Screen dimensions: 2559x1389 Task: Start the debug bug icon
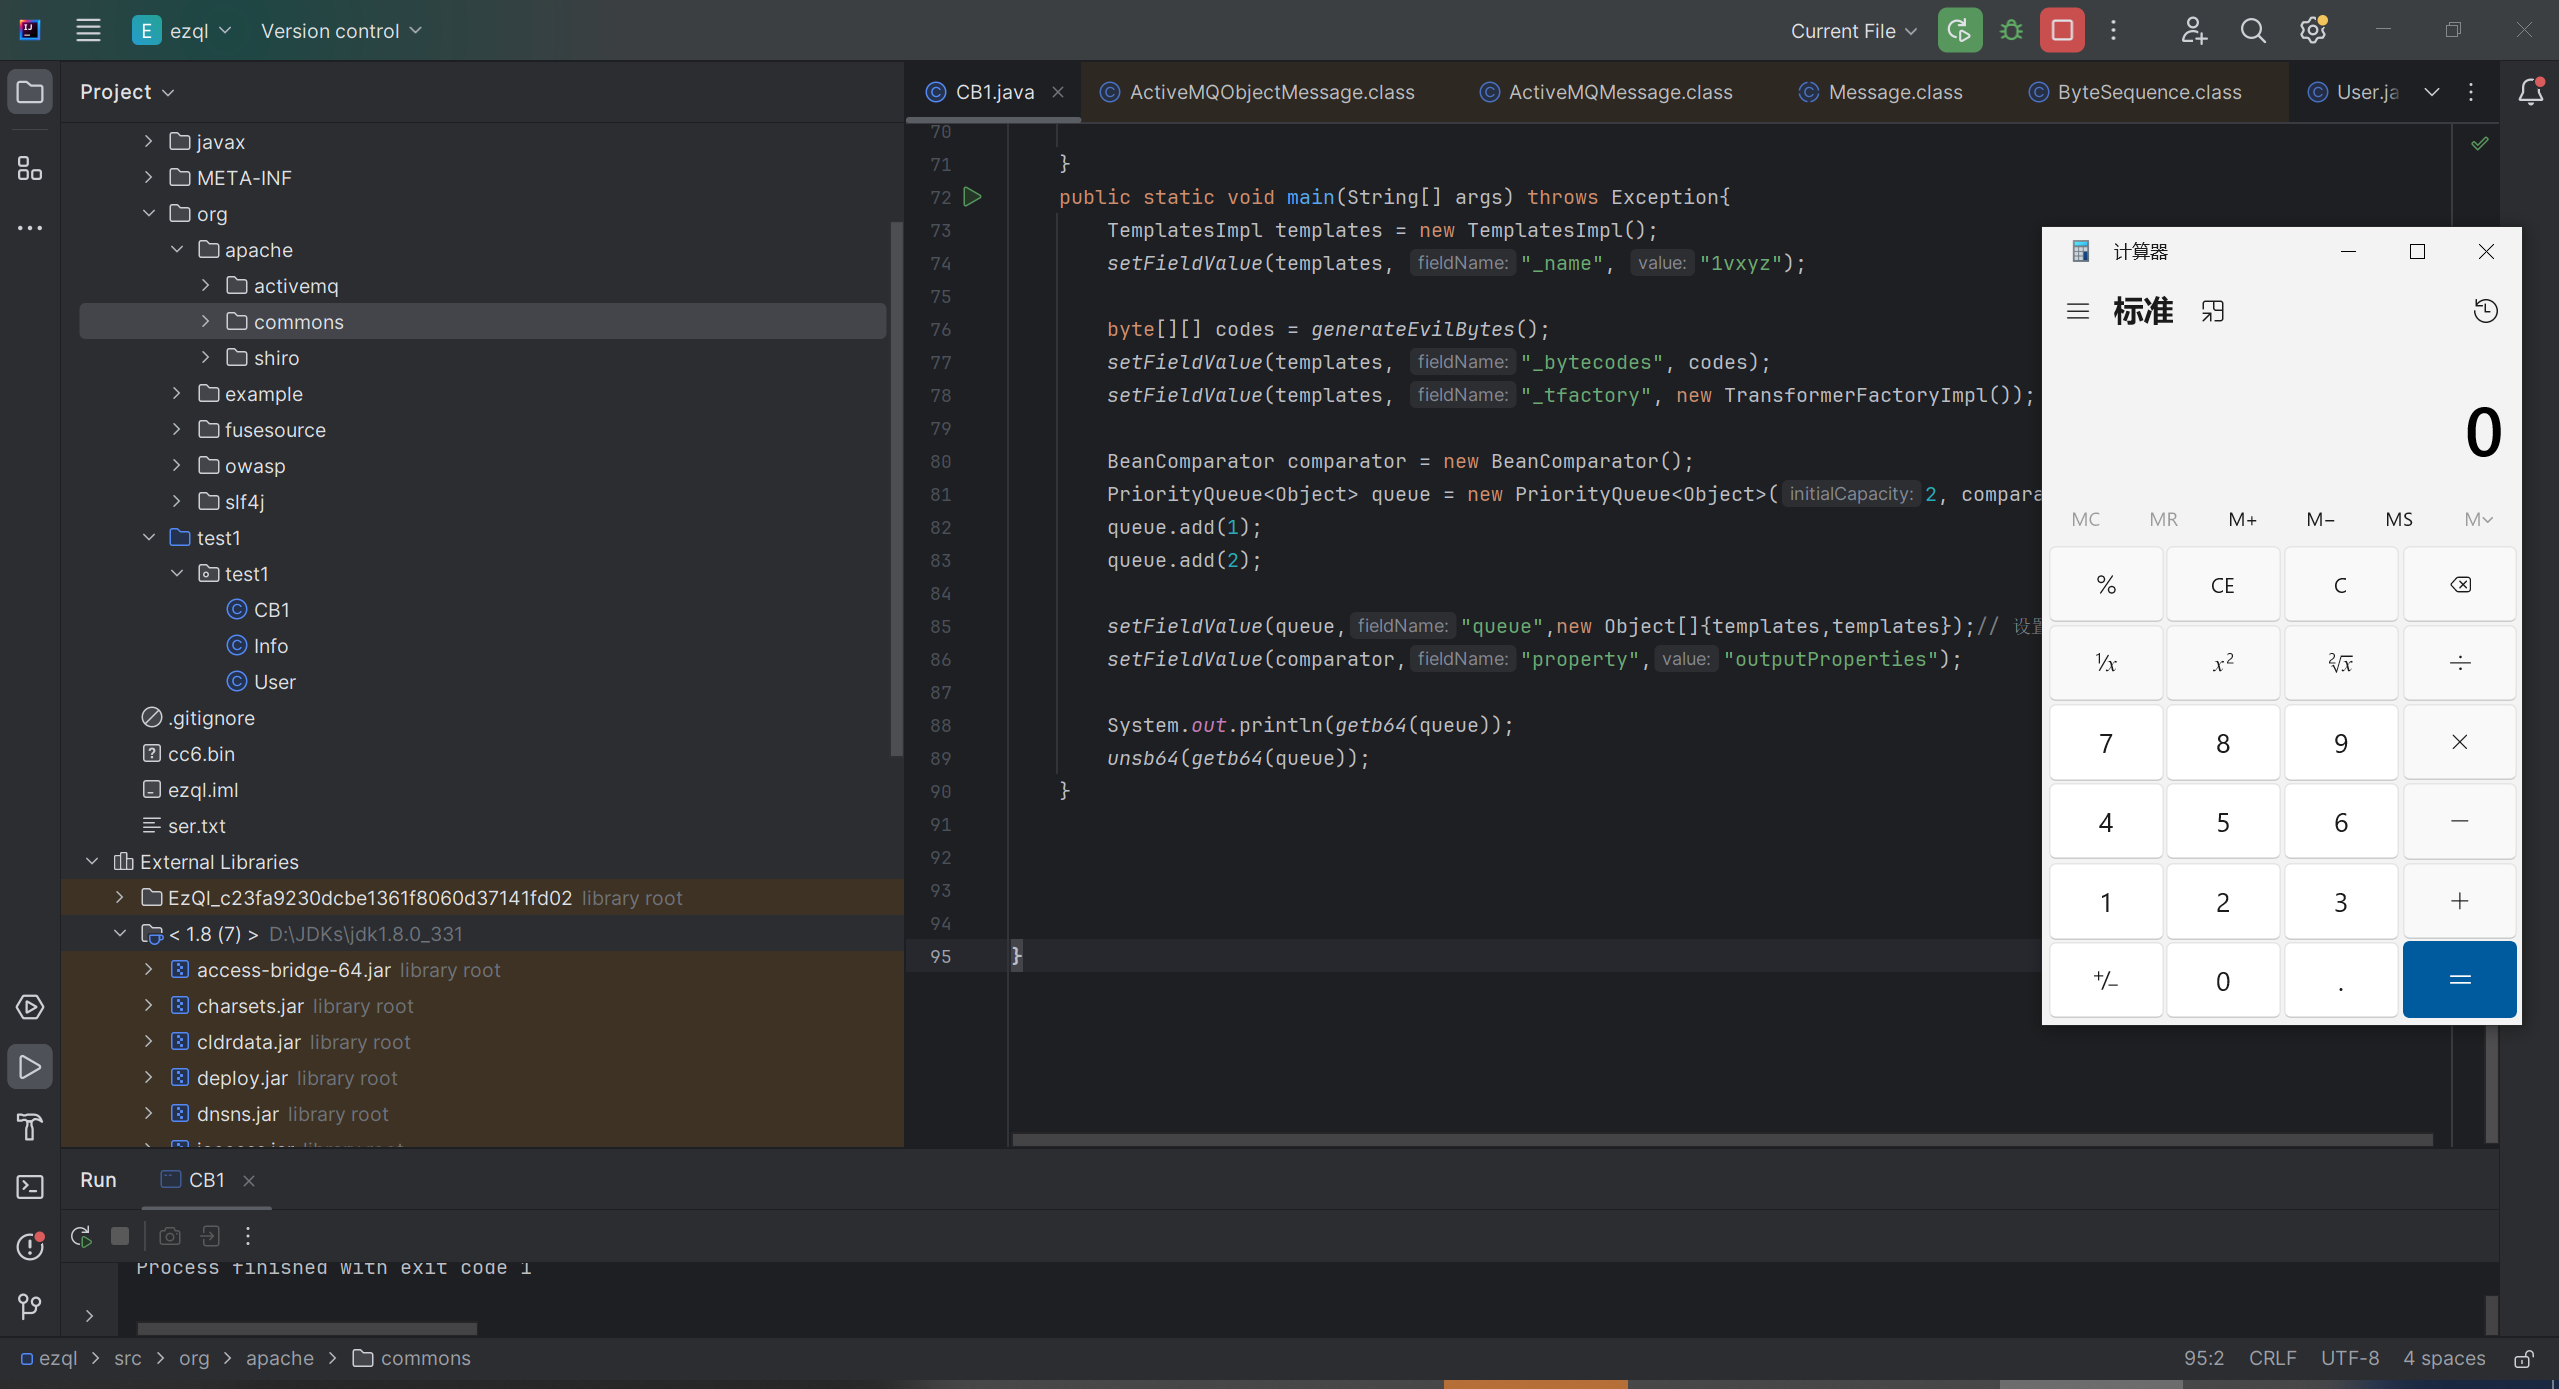click(x=2011, y=30)
